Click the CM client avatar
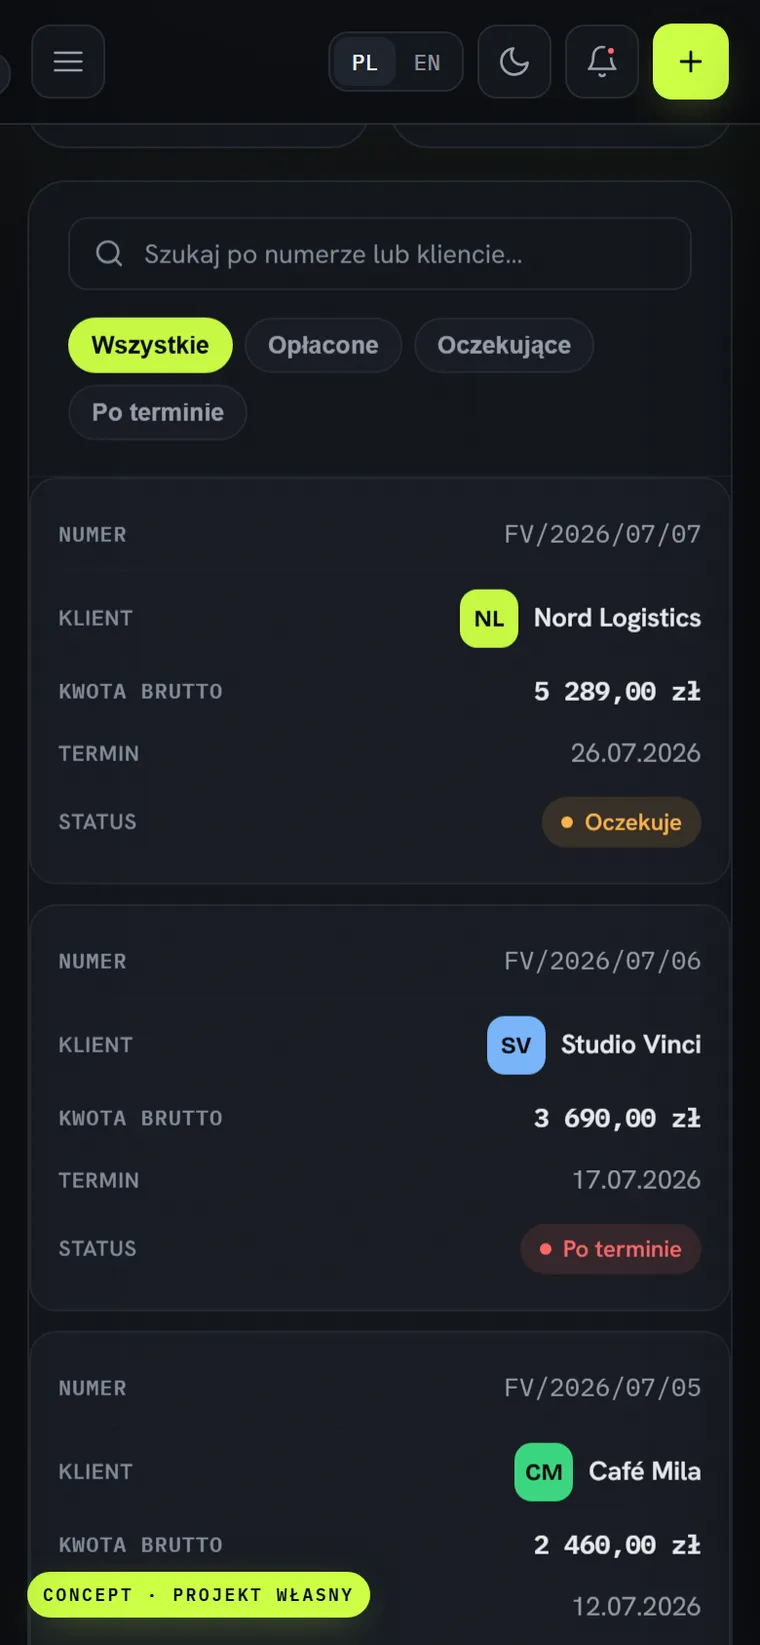The height and width of the screenshot is (1645, 760). click(x=544, y=1472)
